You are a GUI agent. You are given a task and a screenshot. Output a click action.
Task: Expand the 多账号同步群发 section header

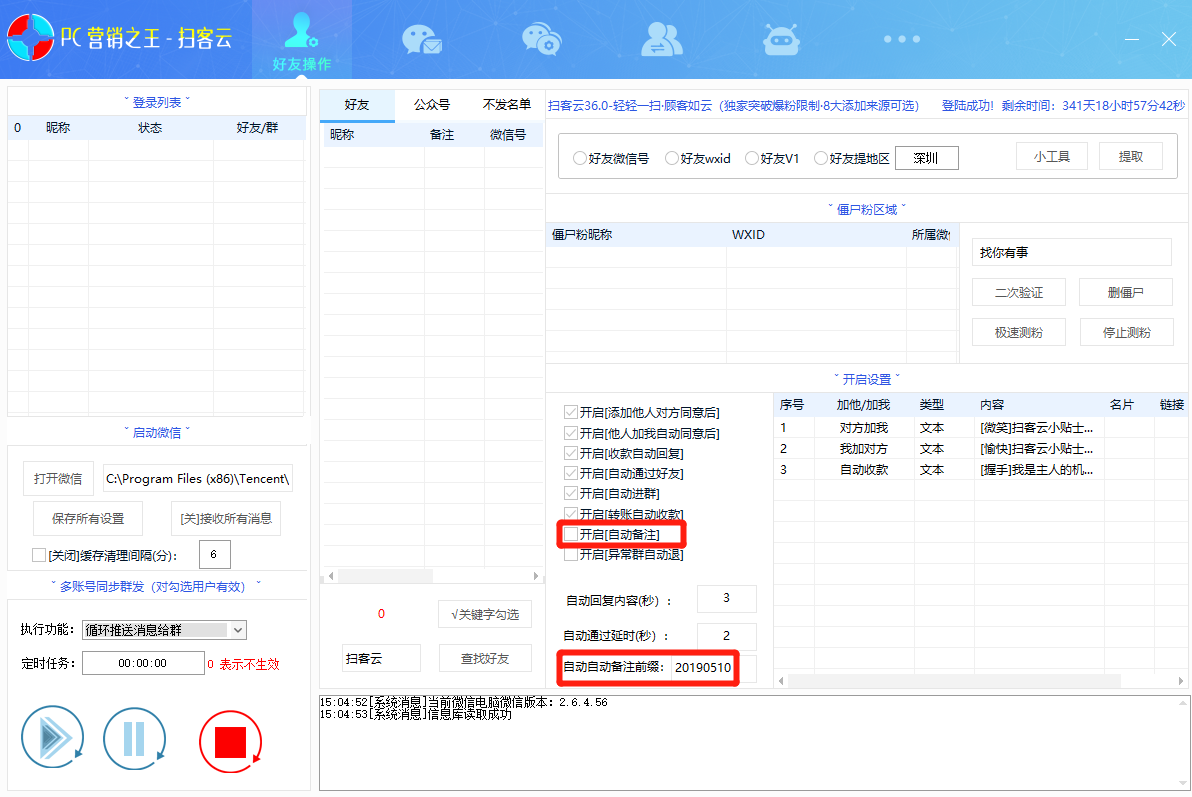156,589
